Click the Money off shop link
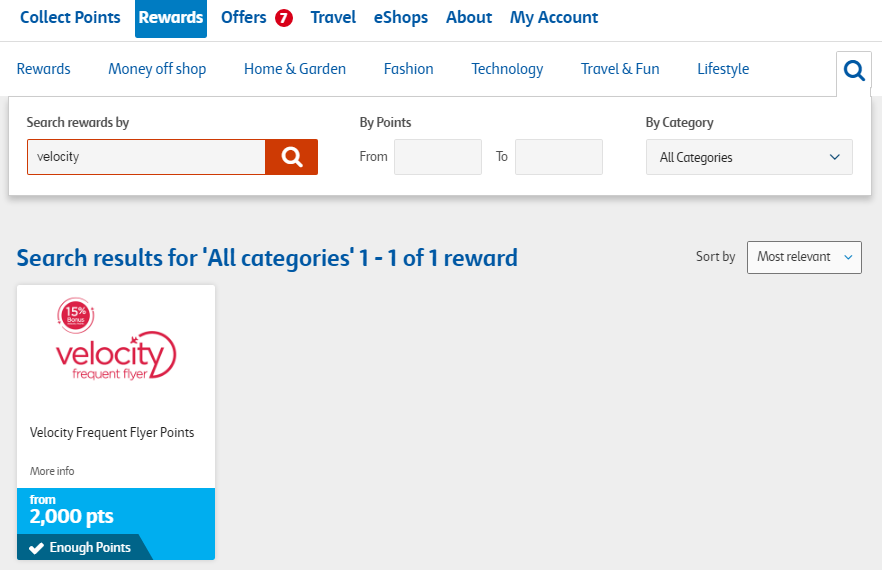882x570 pixels. point(157,69)
